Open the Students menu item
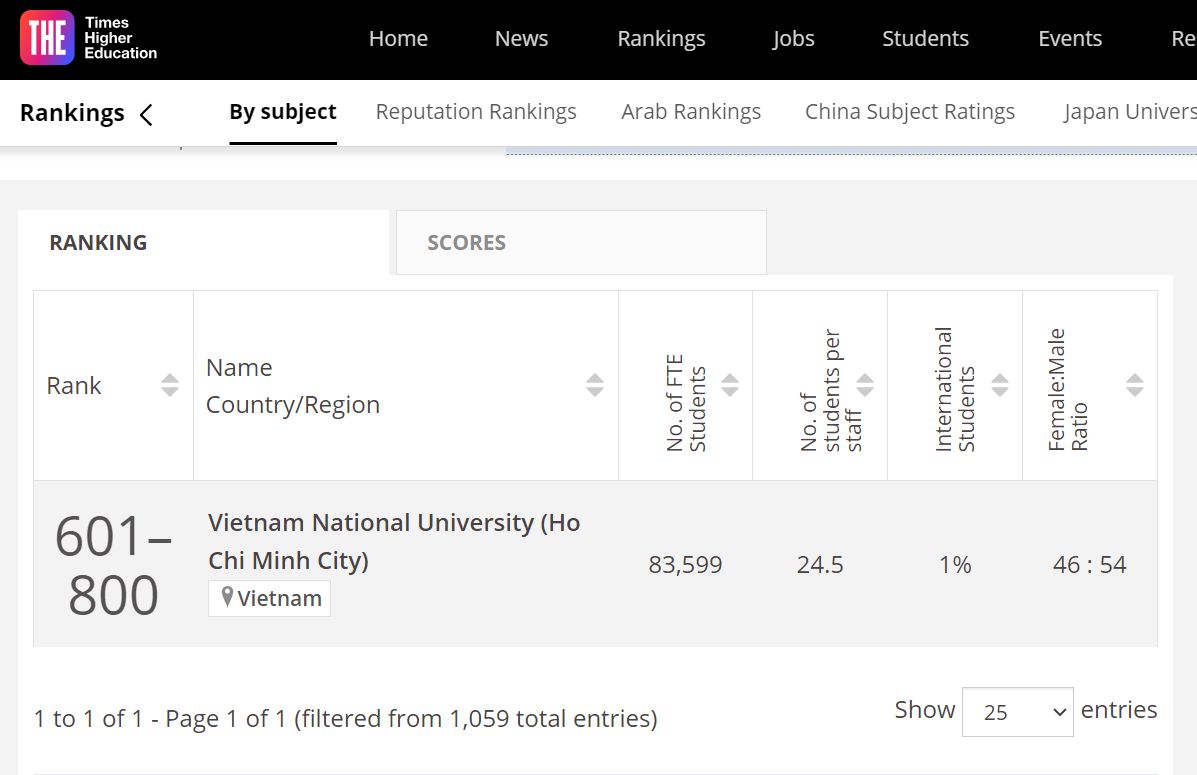1197x775 pixels. point(925,39)
